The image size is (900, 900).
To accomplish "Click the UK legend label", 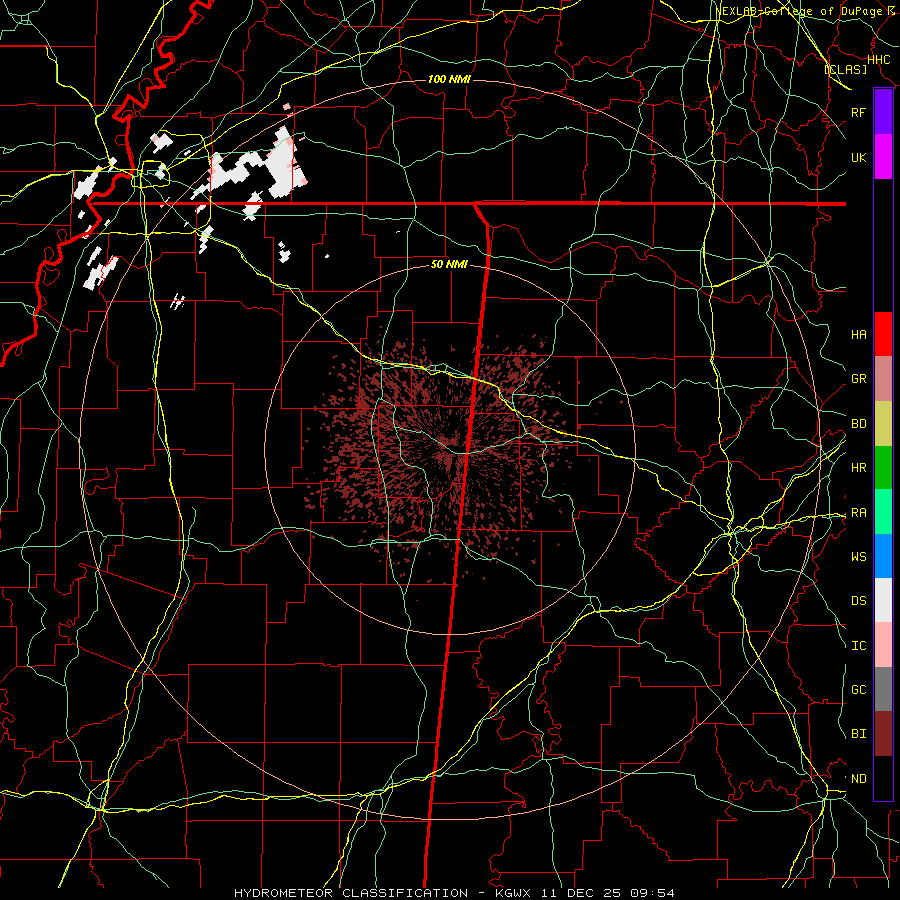I will coord(858,157).
